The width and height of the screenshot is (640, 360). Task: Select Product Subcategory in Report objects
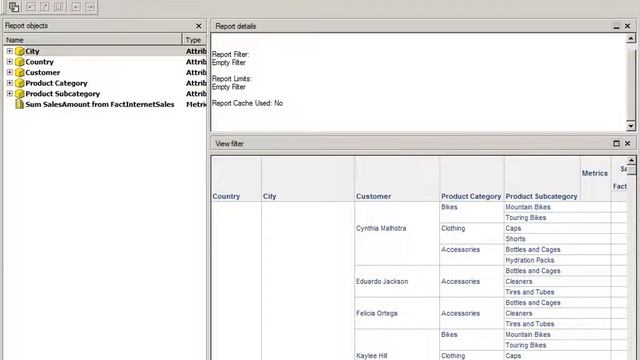105,93
